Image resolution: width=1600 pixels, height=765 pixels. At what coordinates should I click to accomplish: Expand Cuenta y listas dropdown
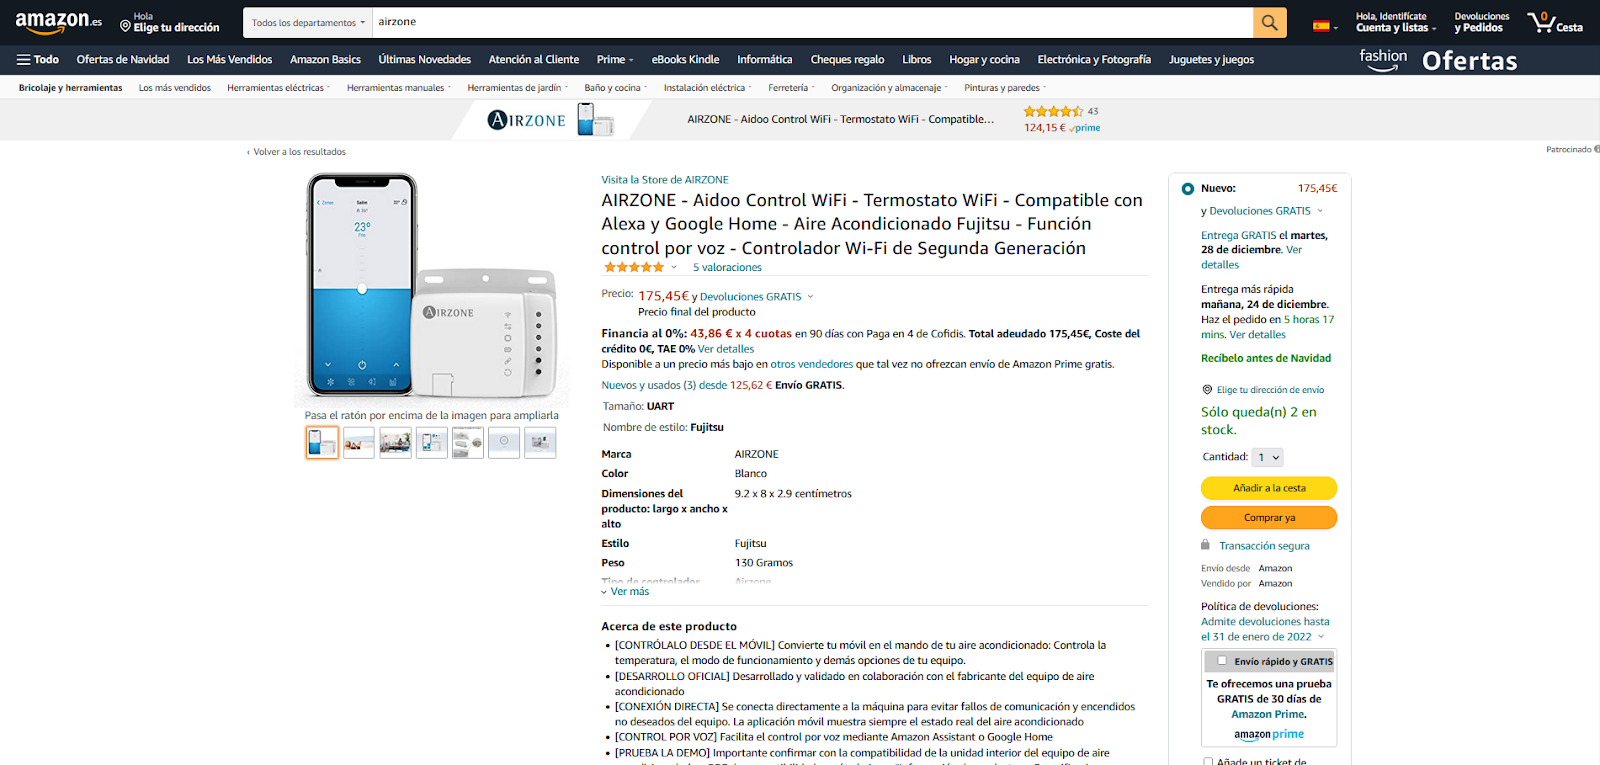[x=1396, y=22]
